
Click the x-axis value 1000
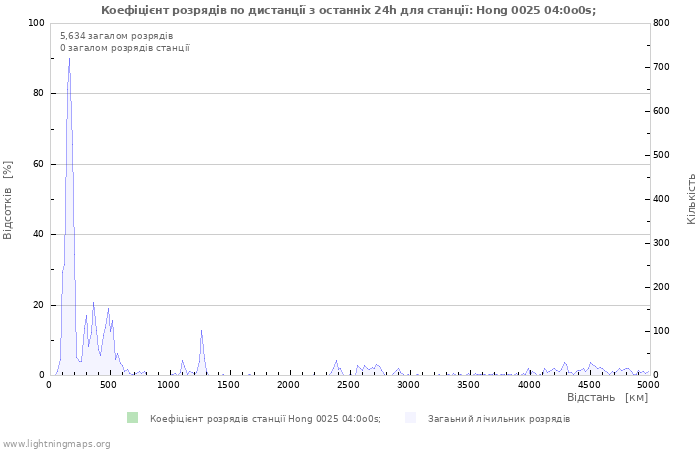[167, 384]
